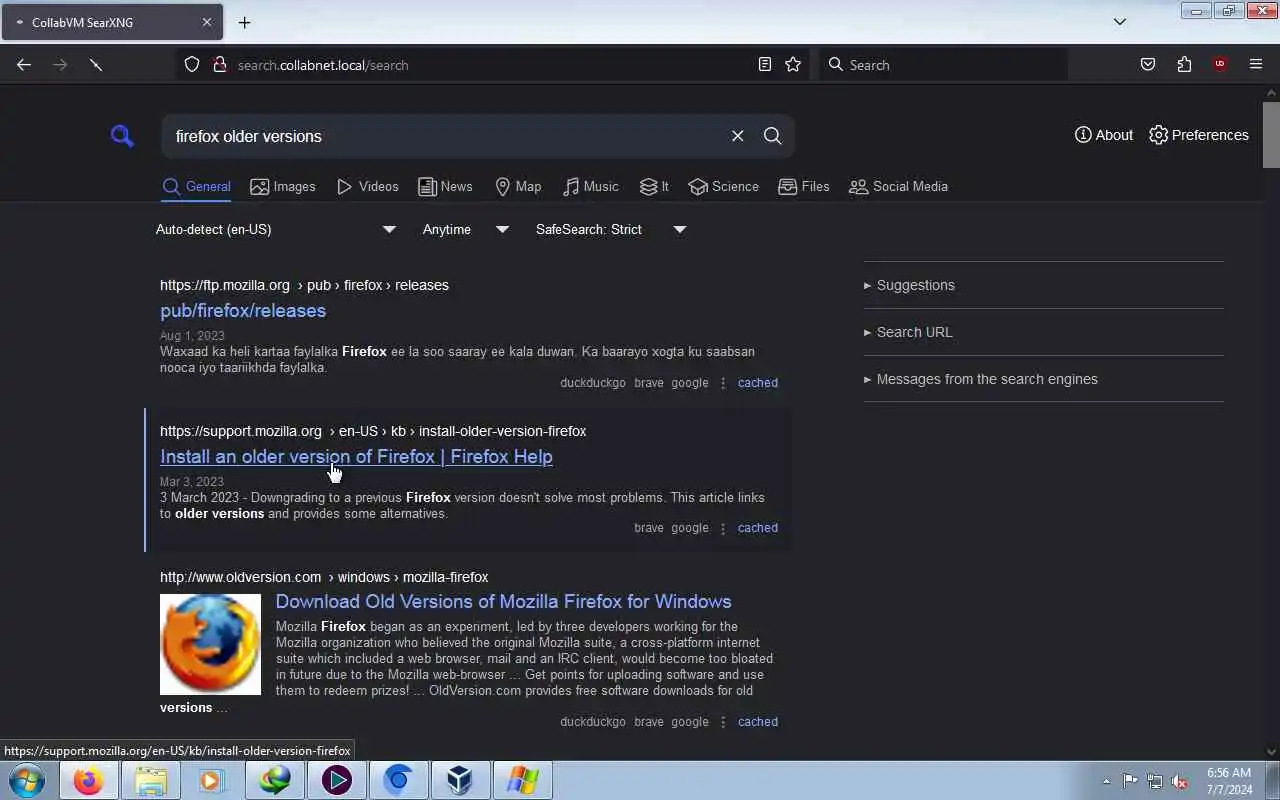Click the ftp.mozilla.org URL breadcrumb
This screenshot has height=800, width=1280.
pos(304,285)
